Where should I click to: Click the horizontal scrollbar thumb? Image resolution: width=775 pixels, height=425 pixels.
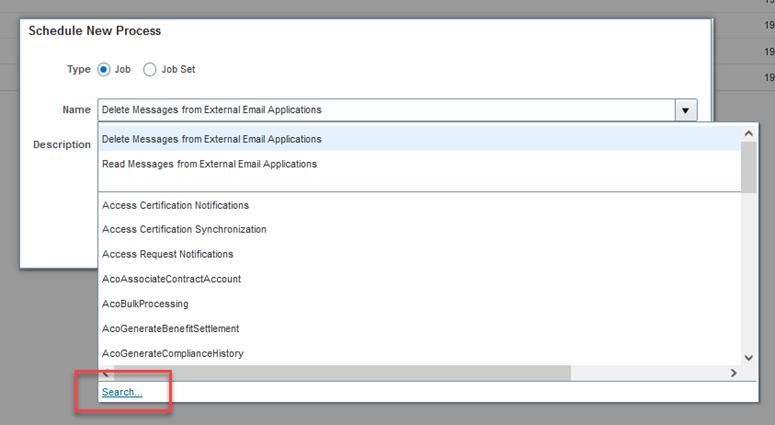(342, 373)
